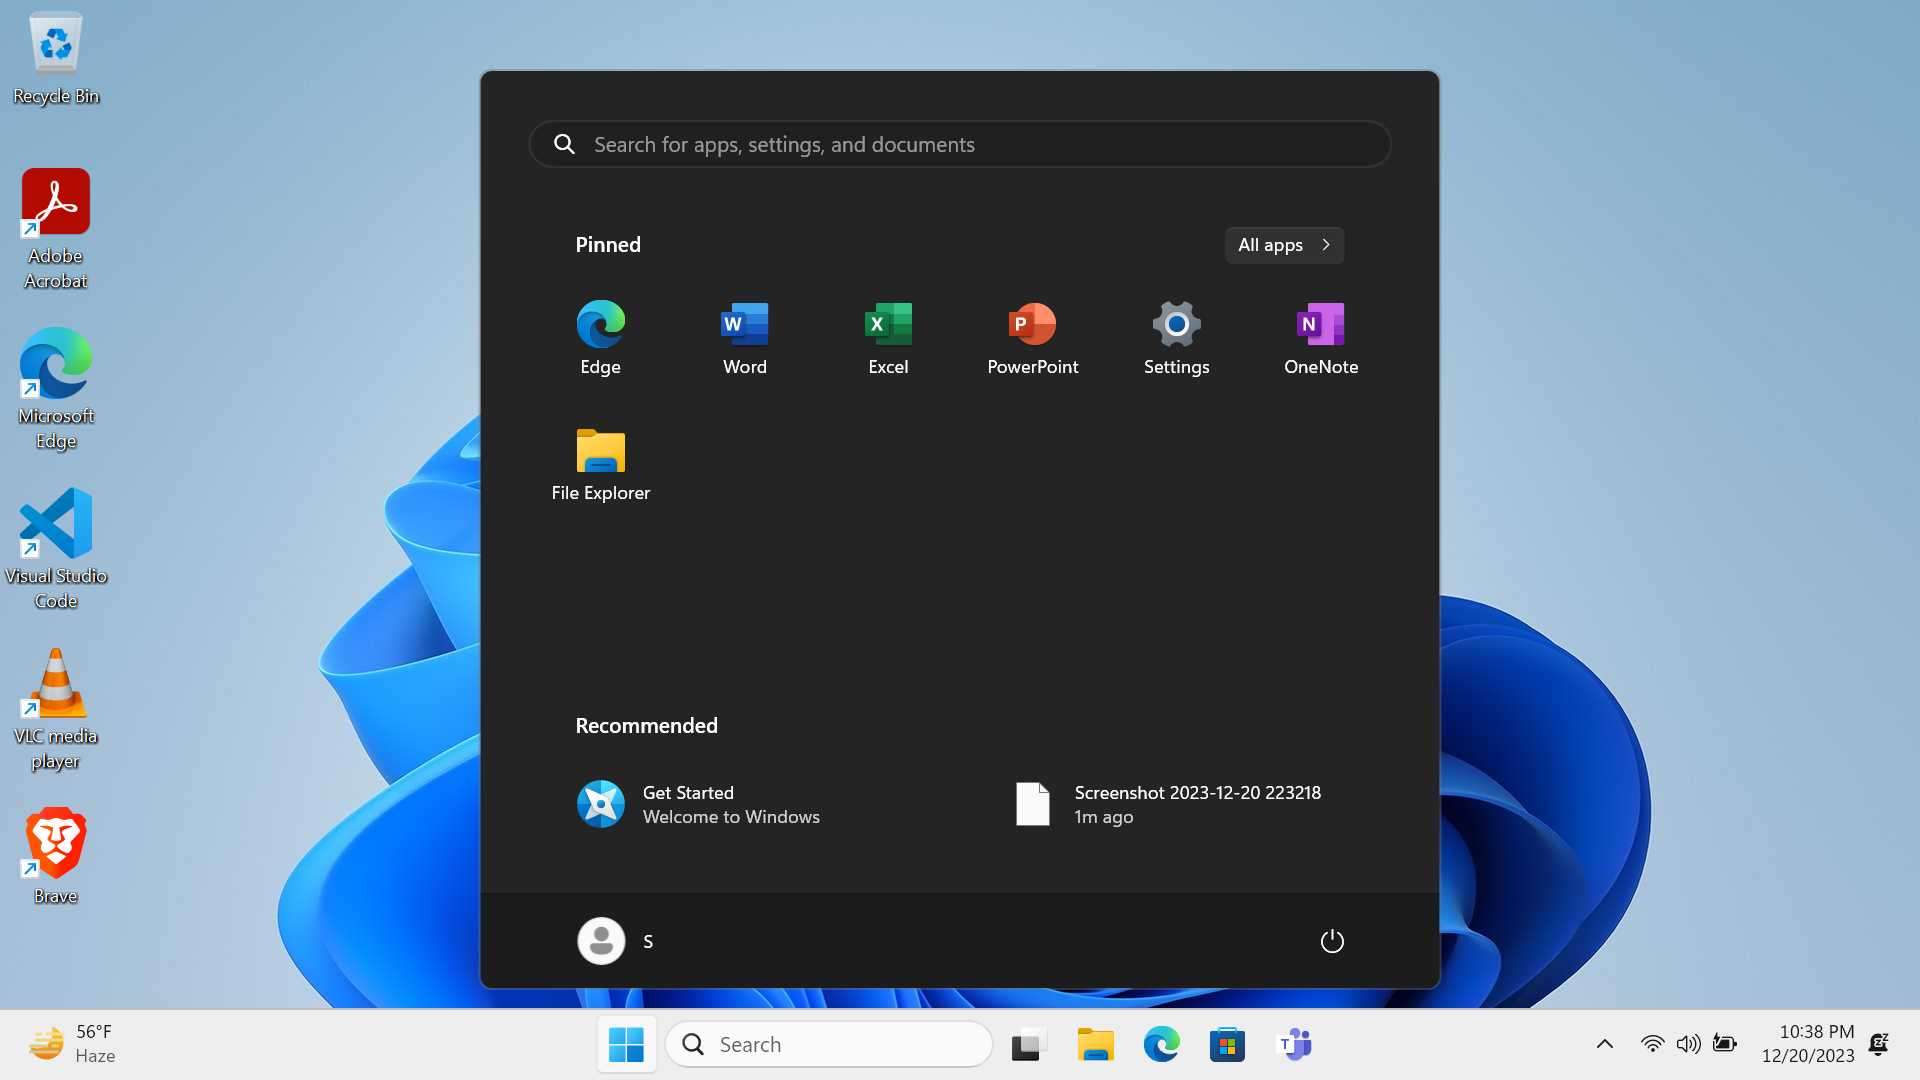The height and width of the screenshot is (1080, 1920).
Task: Select the VLC media player shortcut
Action: click(x=56, y=710)
